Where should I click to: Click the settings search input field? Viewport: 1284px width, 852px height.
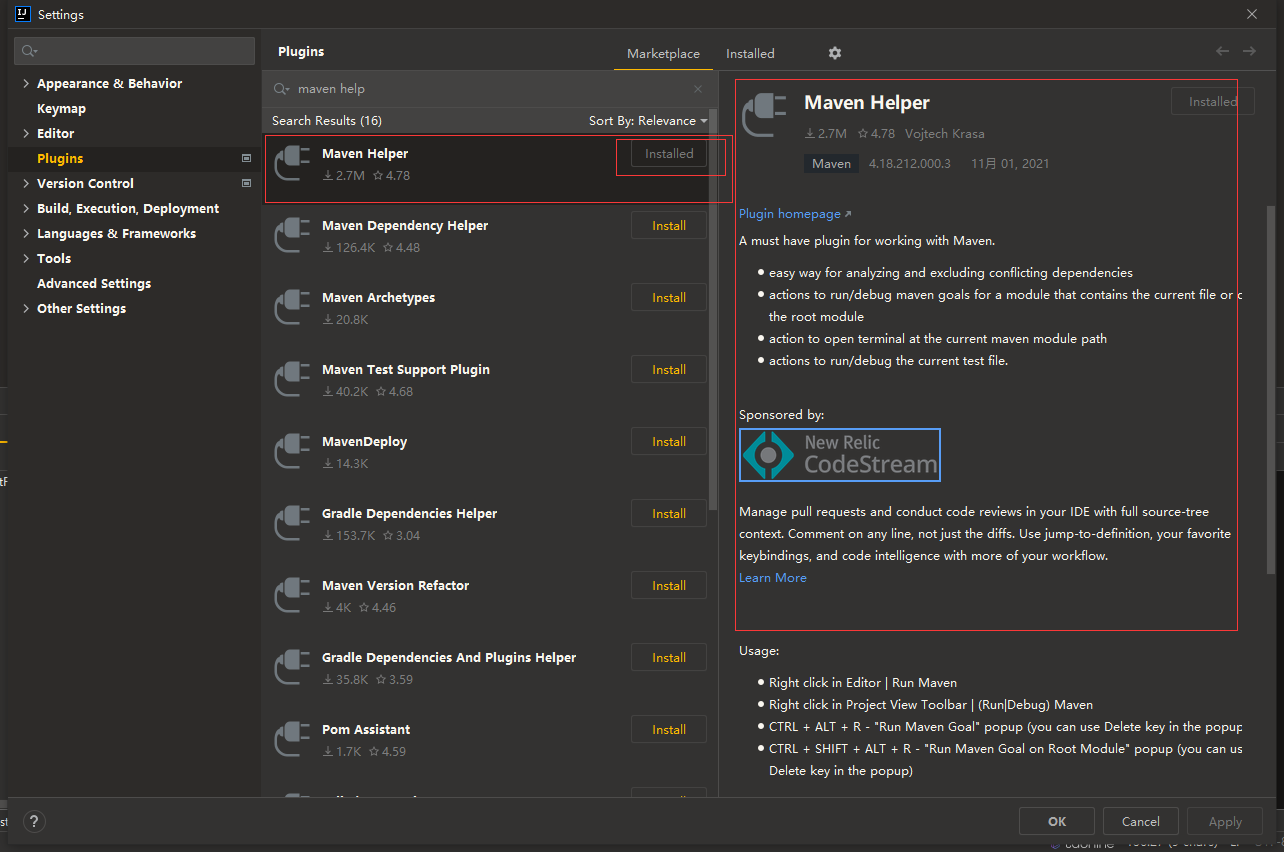(135, 51)
